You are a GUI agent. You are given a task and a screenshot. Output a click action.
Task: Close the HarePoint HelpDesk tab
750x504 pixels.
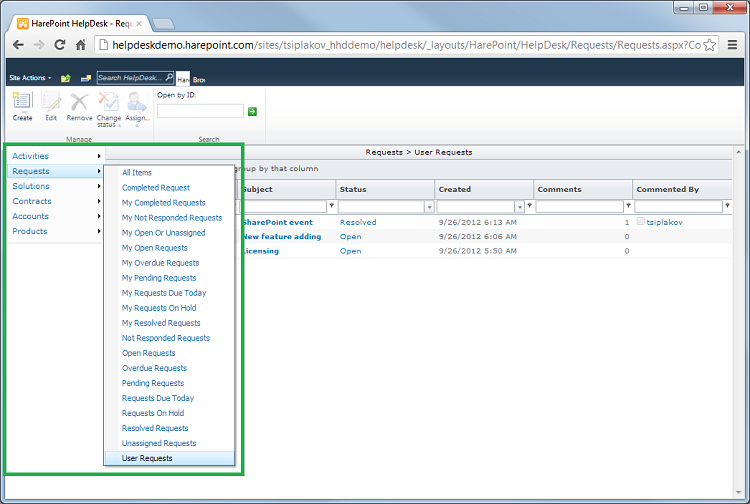pos(139,23)
